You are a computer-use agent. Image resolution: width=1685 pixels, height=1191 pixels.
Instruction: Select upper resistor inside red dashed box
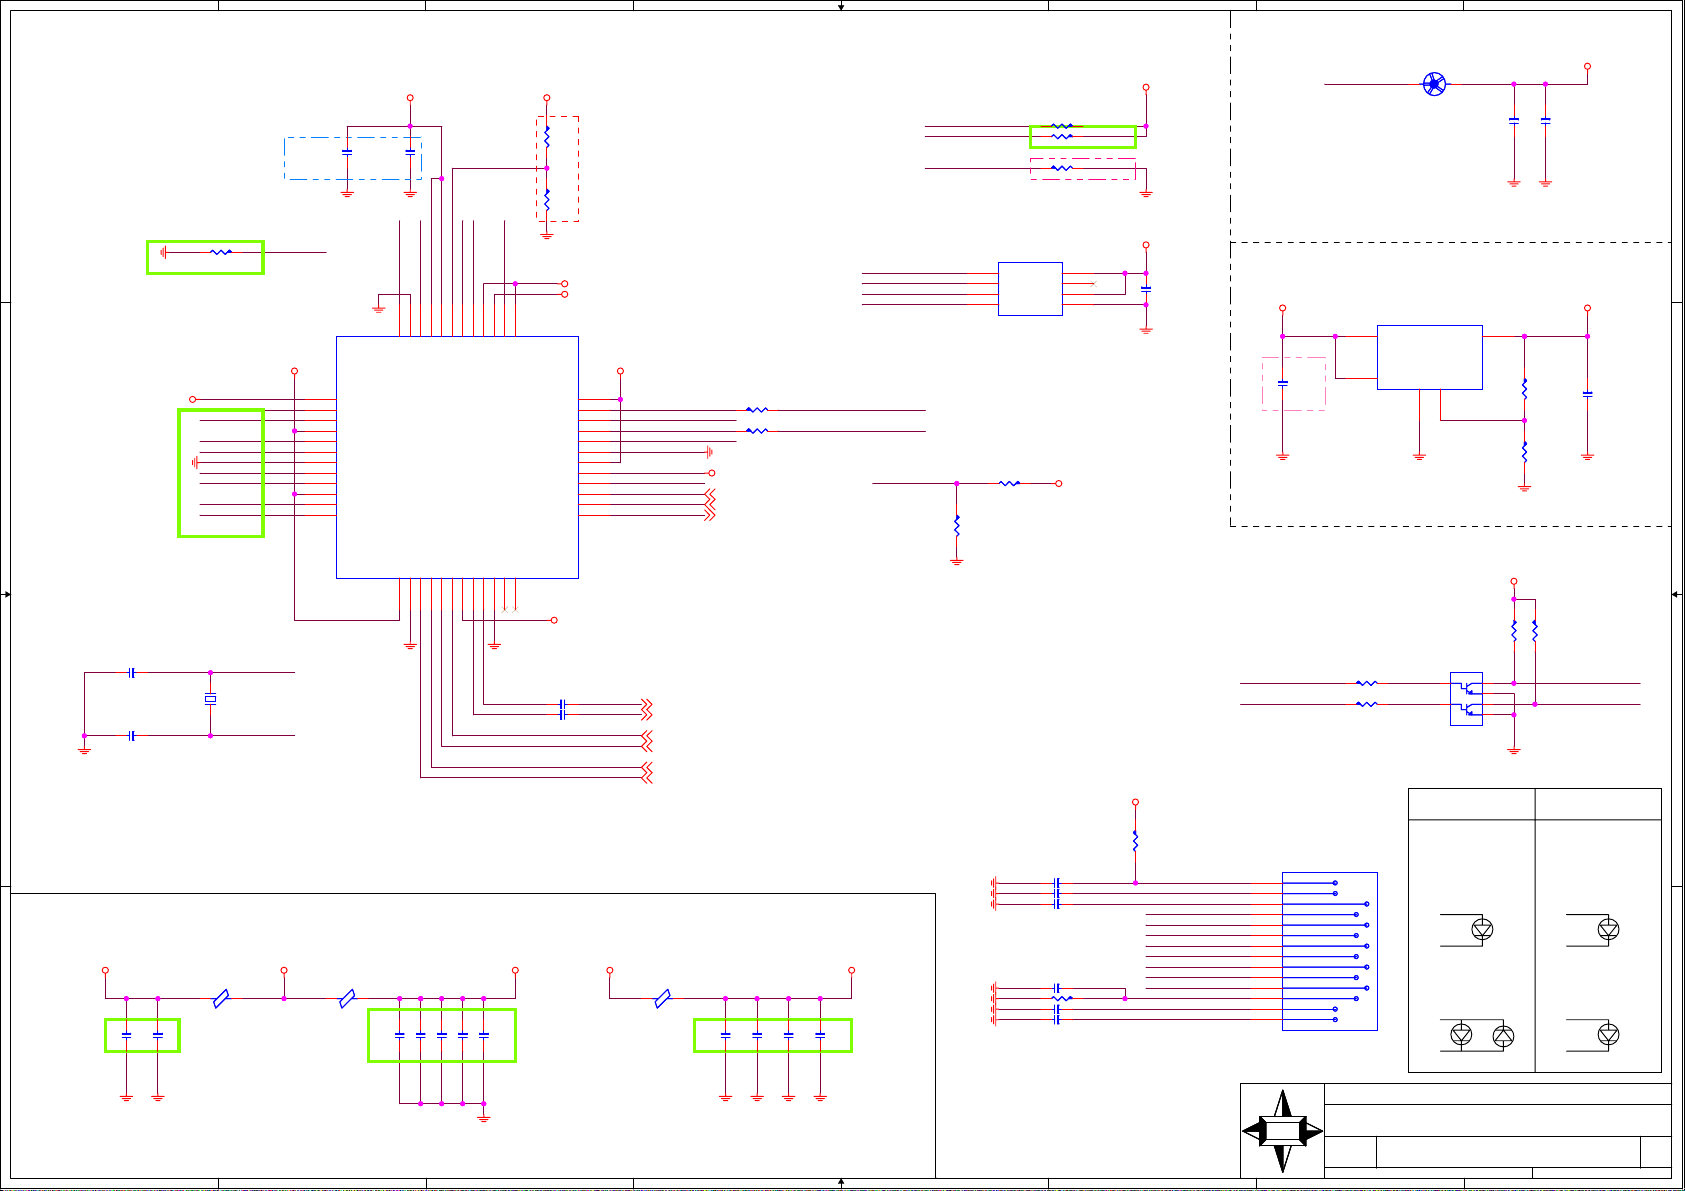click(x=547, y=137)
